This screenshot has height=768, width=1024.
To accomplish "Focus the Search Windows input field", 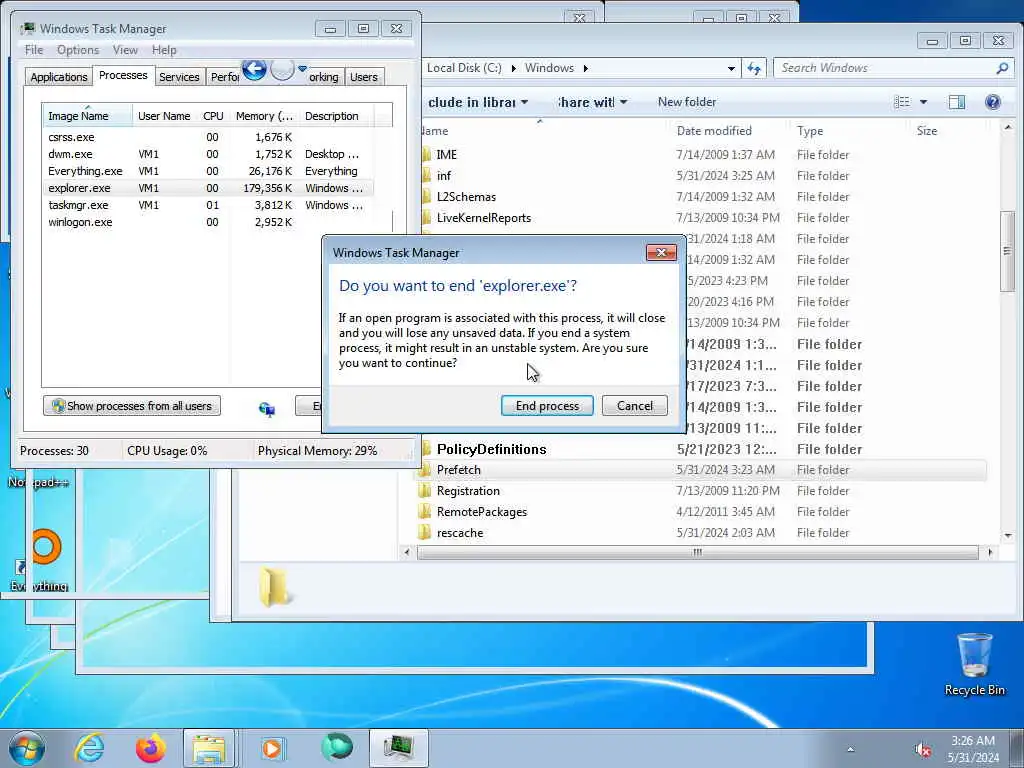I will pos(885,68).
